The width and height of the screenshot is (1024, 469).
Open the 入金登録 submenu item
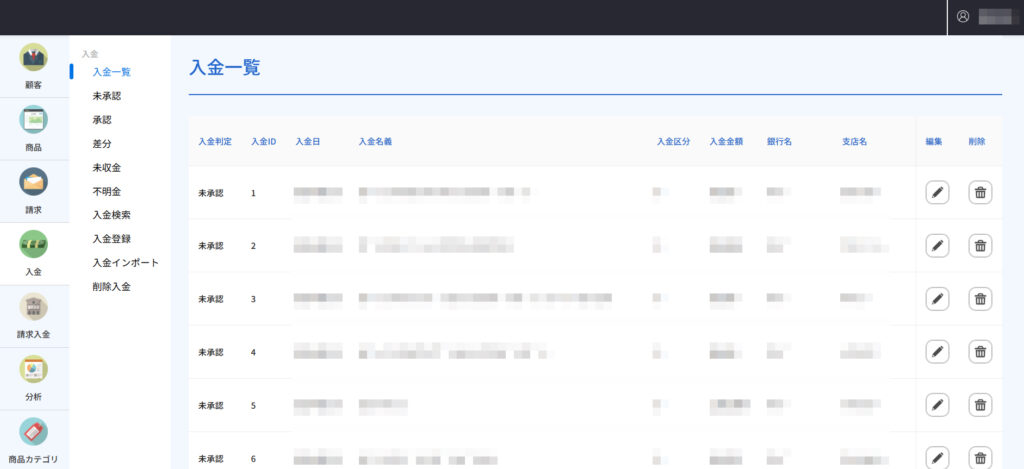(111, 239)
